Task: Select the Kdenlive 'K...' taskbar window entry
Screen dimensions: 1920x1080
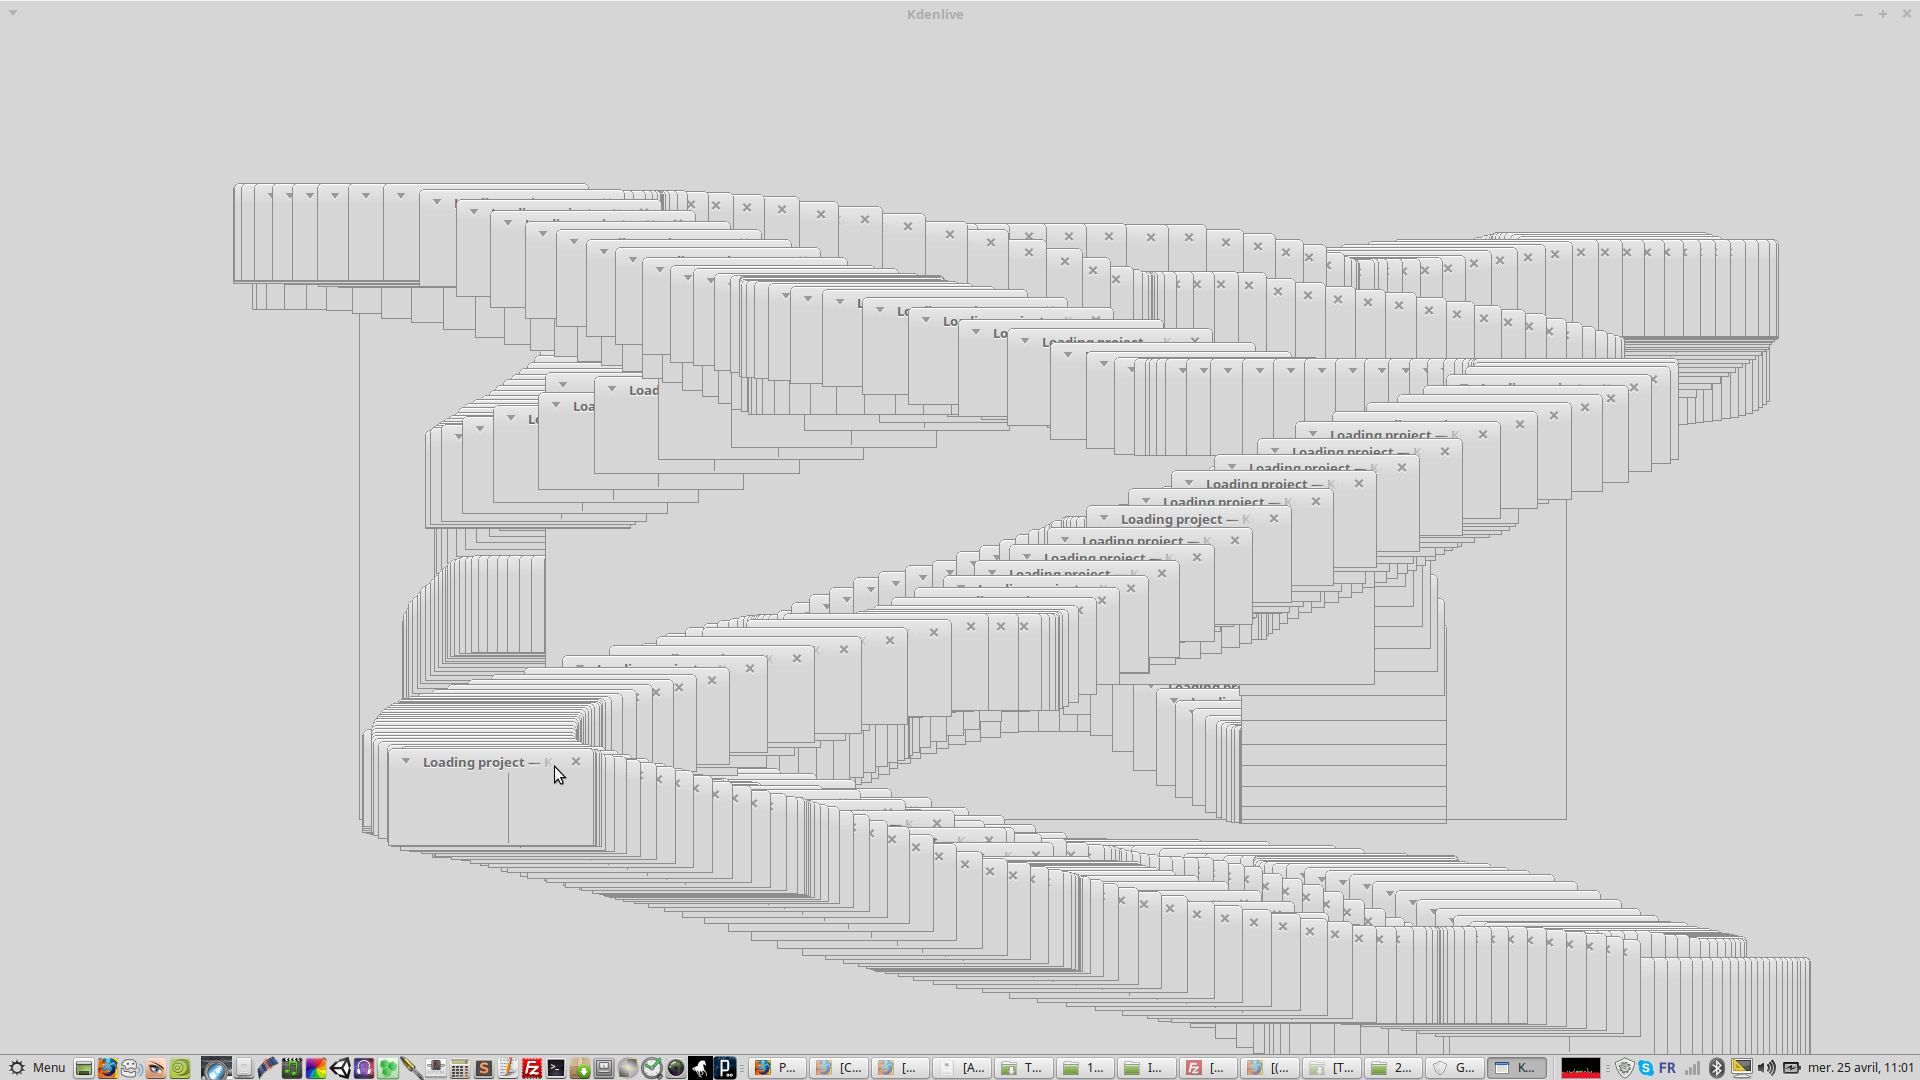Action: (1516, 1068)
